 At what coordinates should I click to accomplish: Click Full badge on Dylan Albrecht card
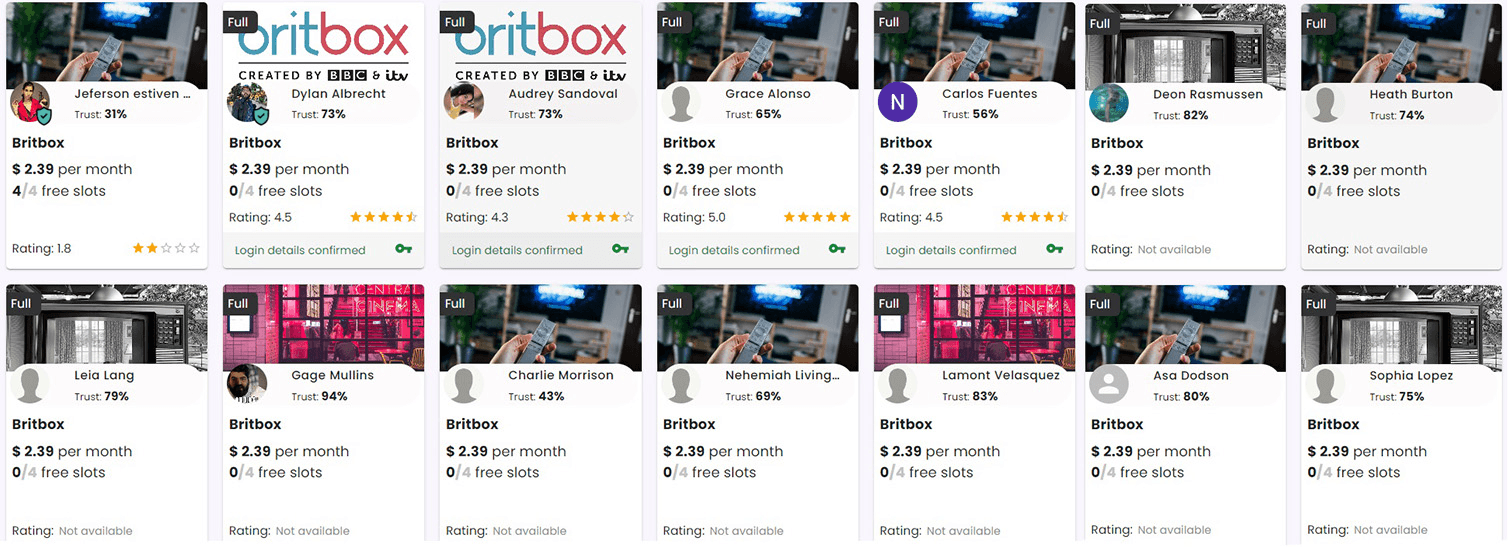pos(240,22)
